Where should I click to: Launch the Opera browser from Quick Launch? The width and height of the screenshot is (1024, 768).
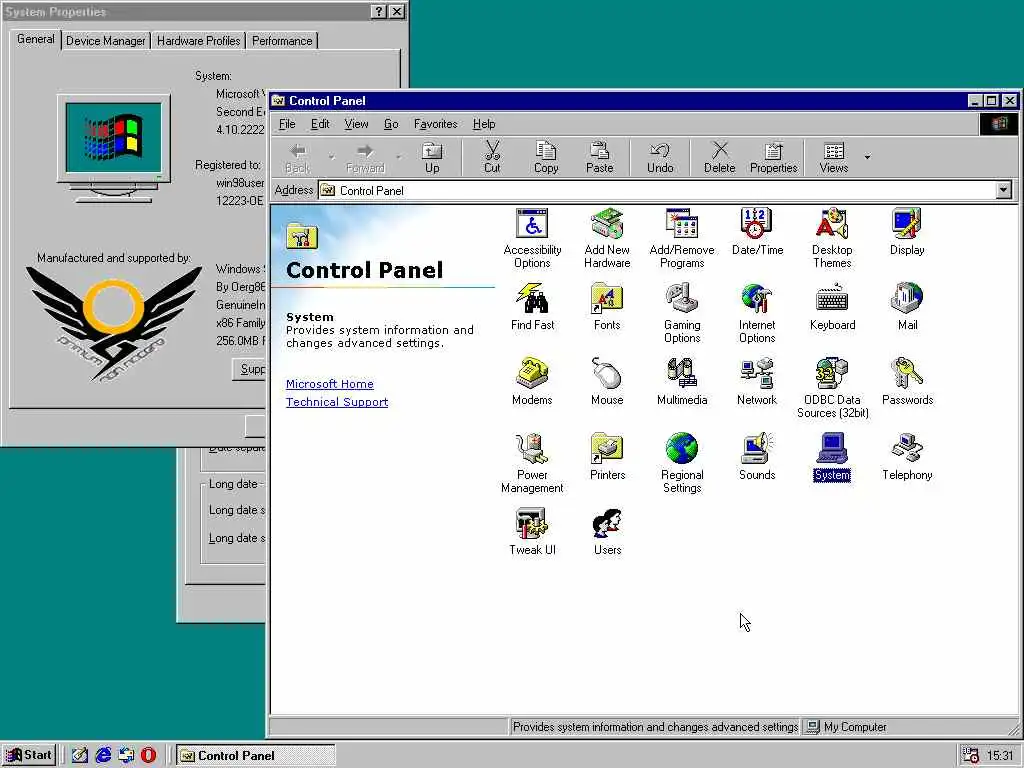pos(149,755)
